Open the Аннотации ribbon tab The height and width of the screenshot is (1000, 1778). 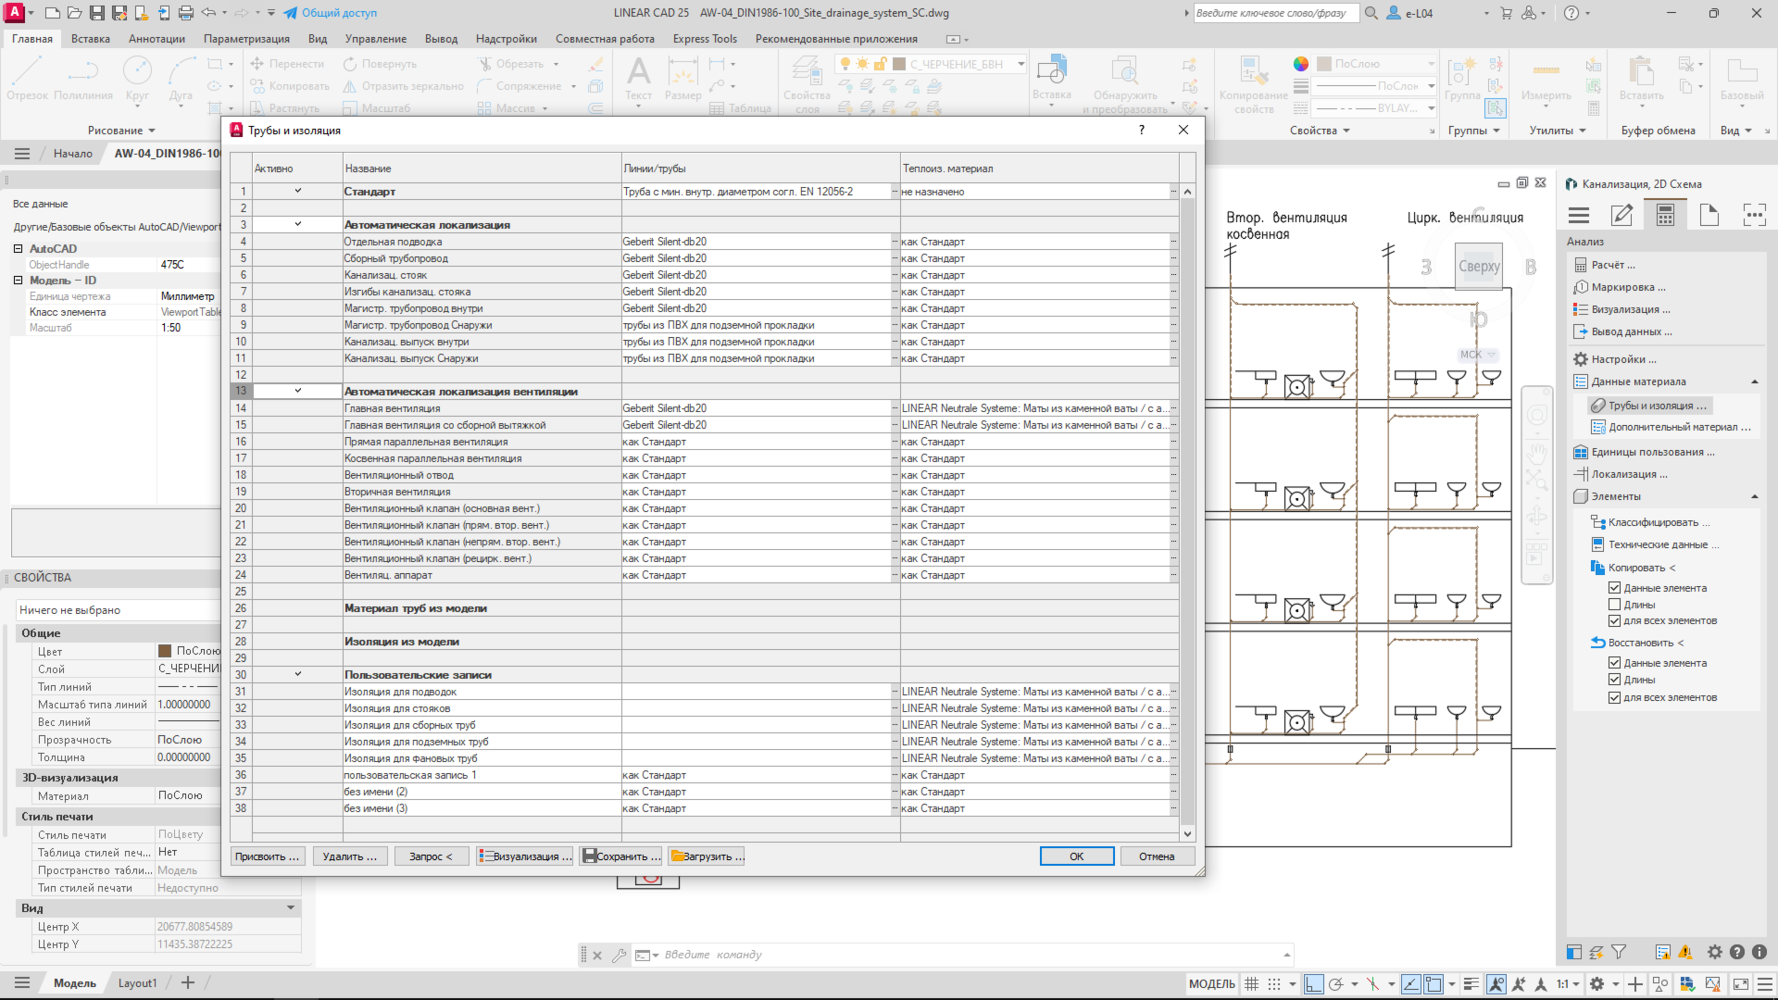point(156,39)
